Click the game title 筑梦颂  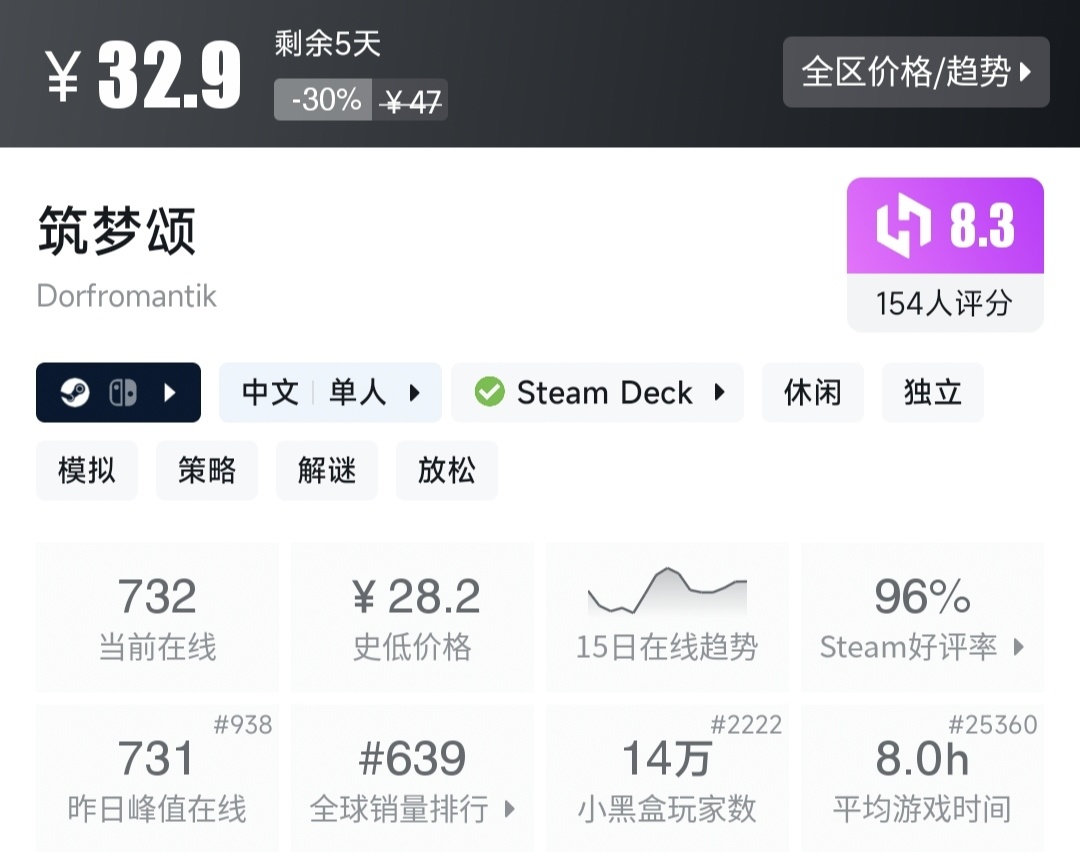pos(117,231)
